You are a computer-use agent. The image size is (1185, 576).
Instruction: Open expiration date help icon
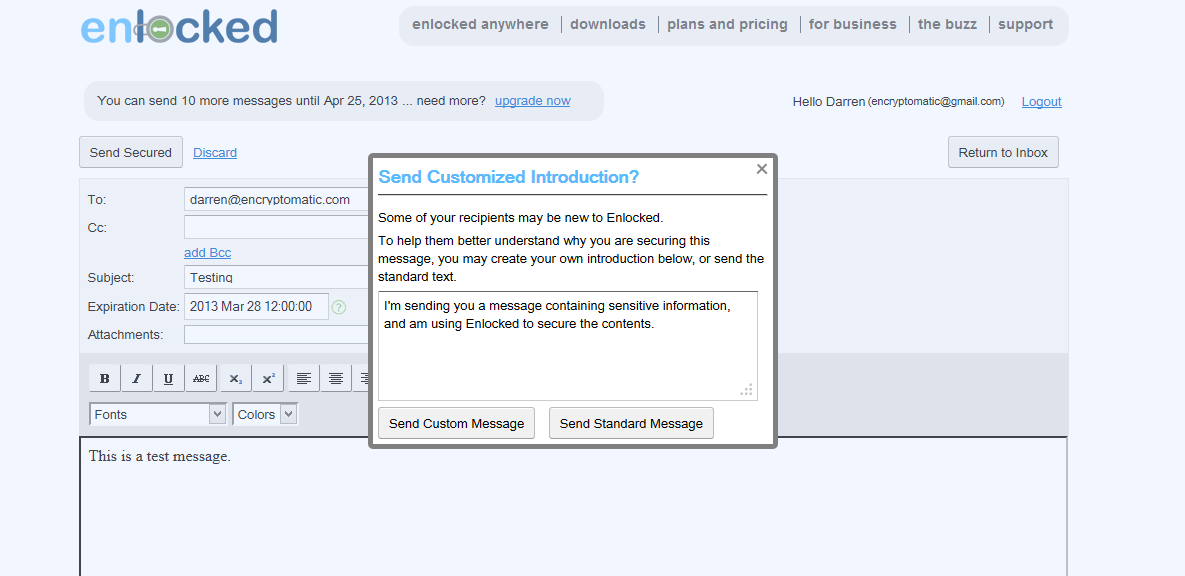click(339, 307)
